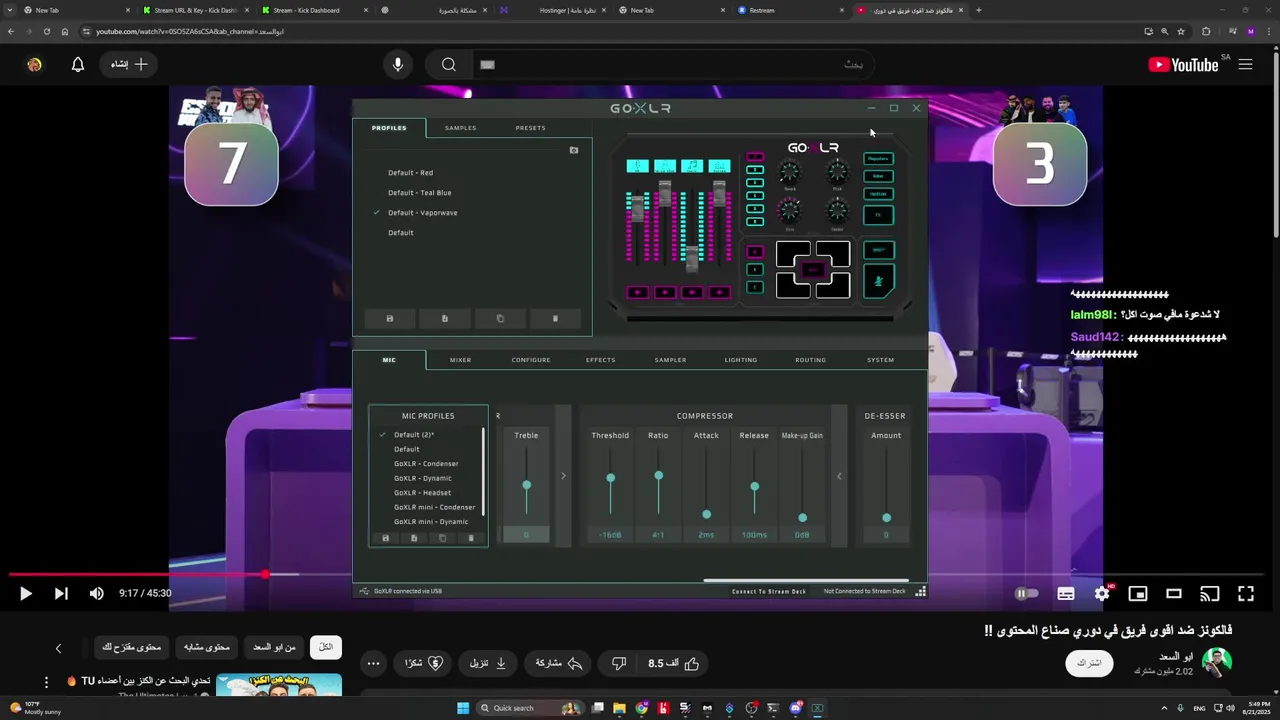Screen dimensions: 1280x720
Task: Go to the YouTube home logo
Action: (x=1184, y=65)
